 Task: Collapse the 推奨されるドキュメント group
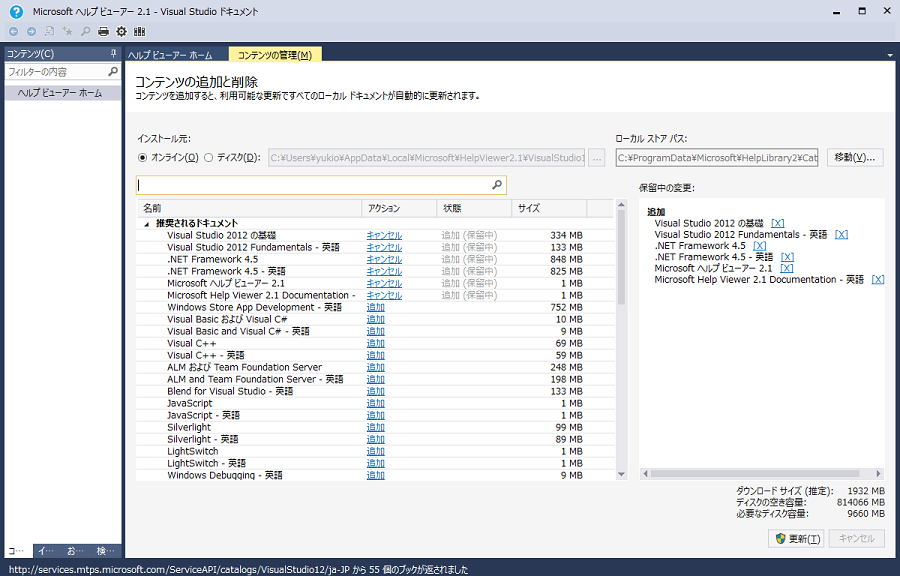(x=147, y=223)
